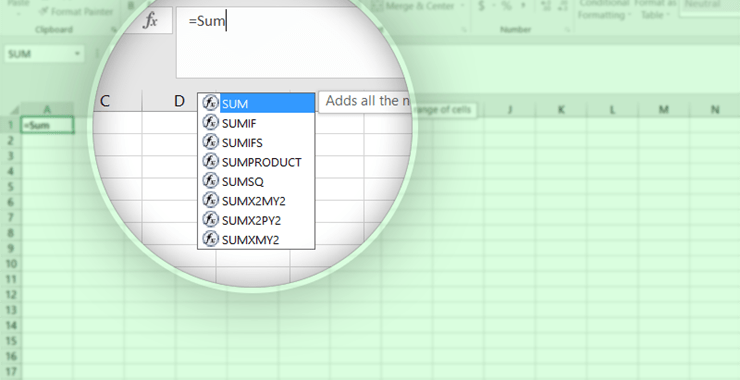The height and width of the screenshot is (380, 740).
Task: Select magnified column C header
Action: click(105, 101)
